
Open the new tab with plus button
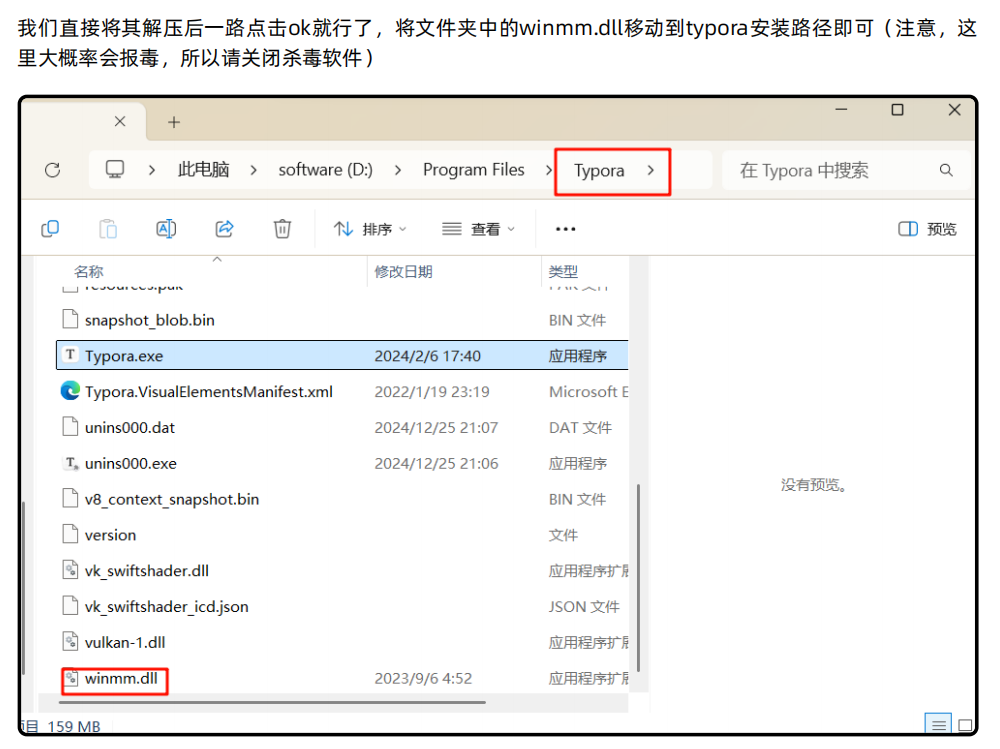pyautogui.click(x=174, y=122)
